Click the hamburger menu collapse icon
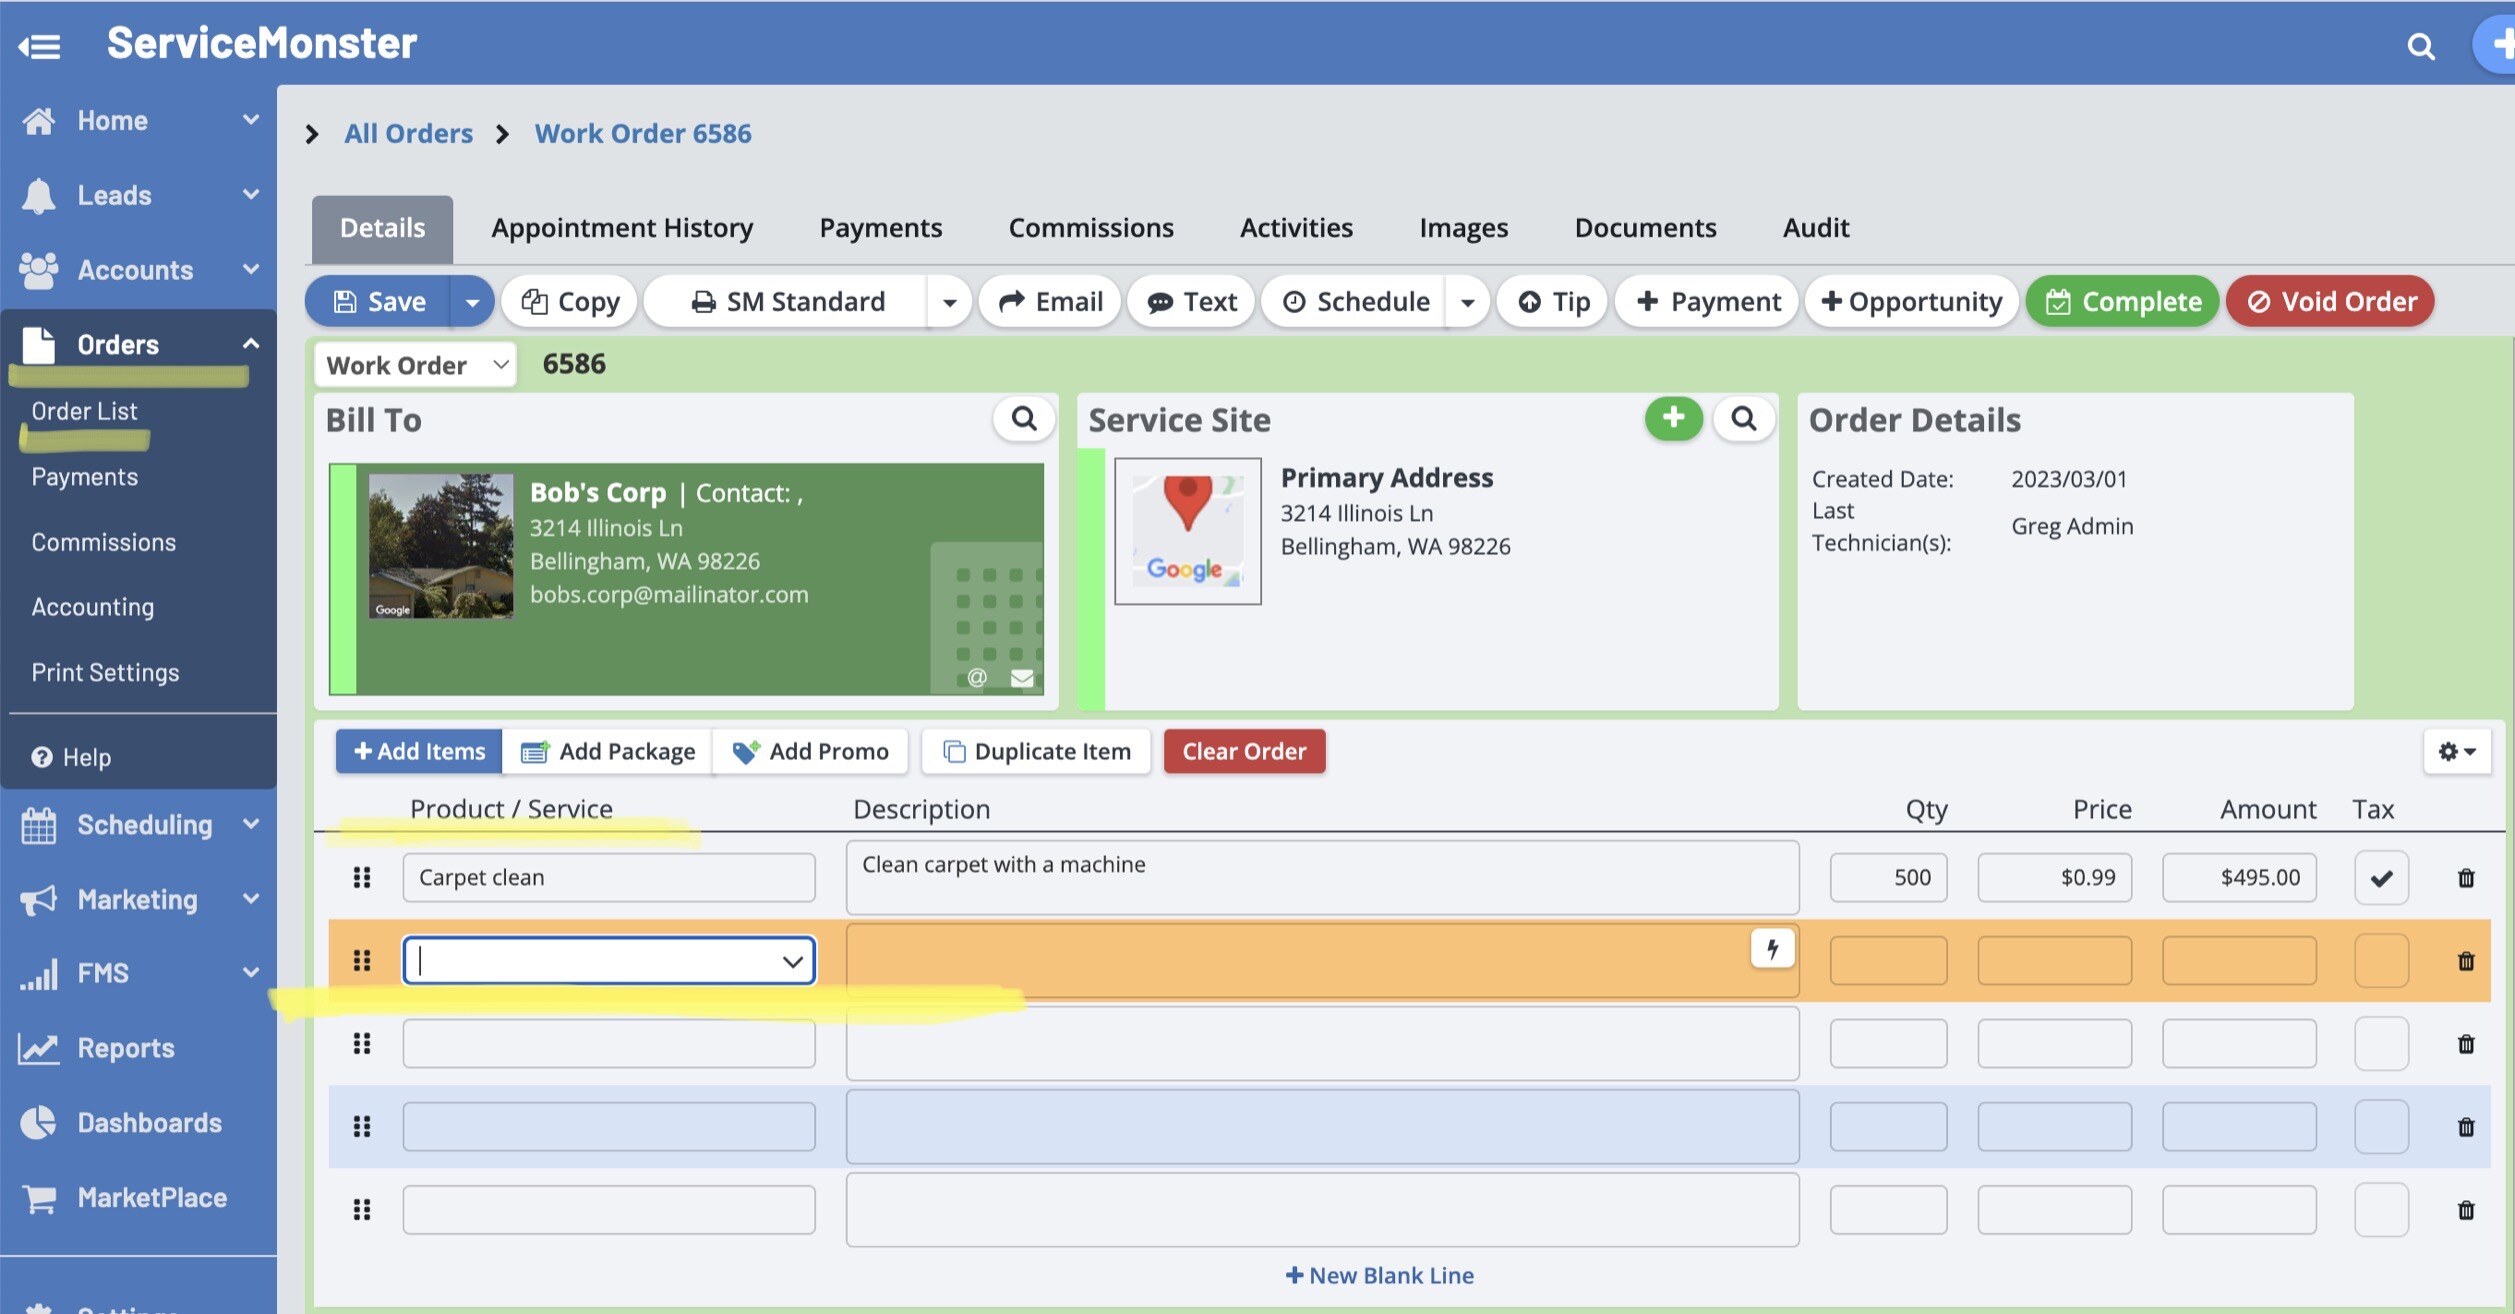2515x1314 pixels. 40,46
